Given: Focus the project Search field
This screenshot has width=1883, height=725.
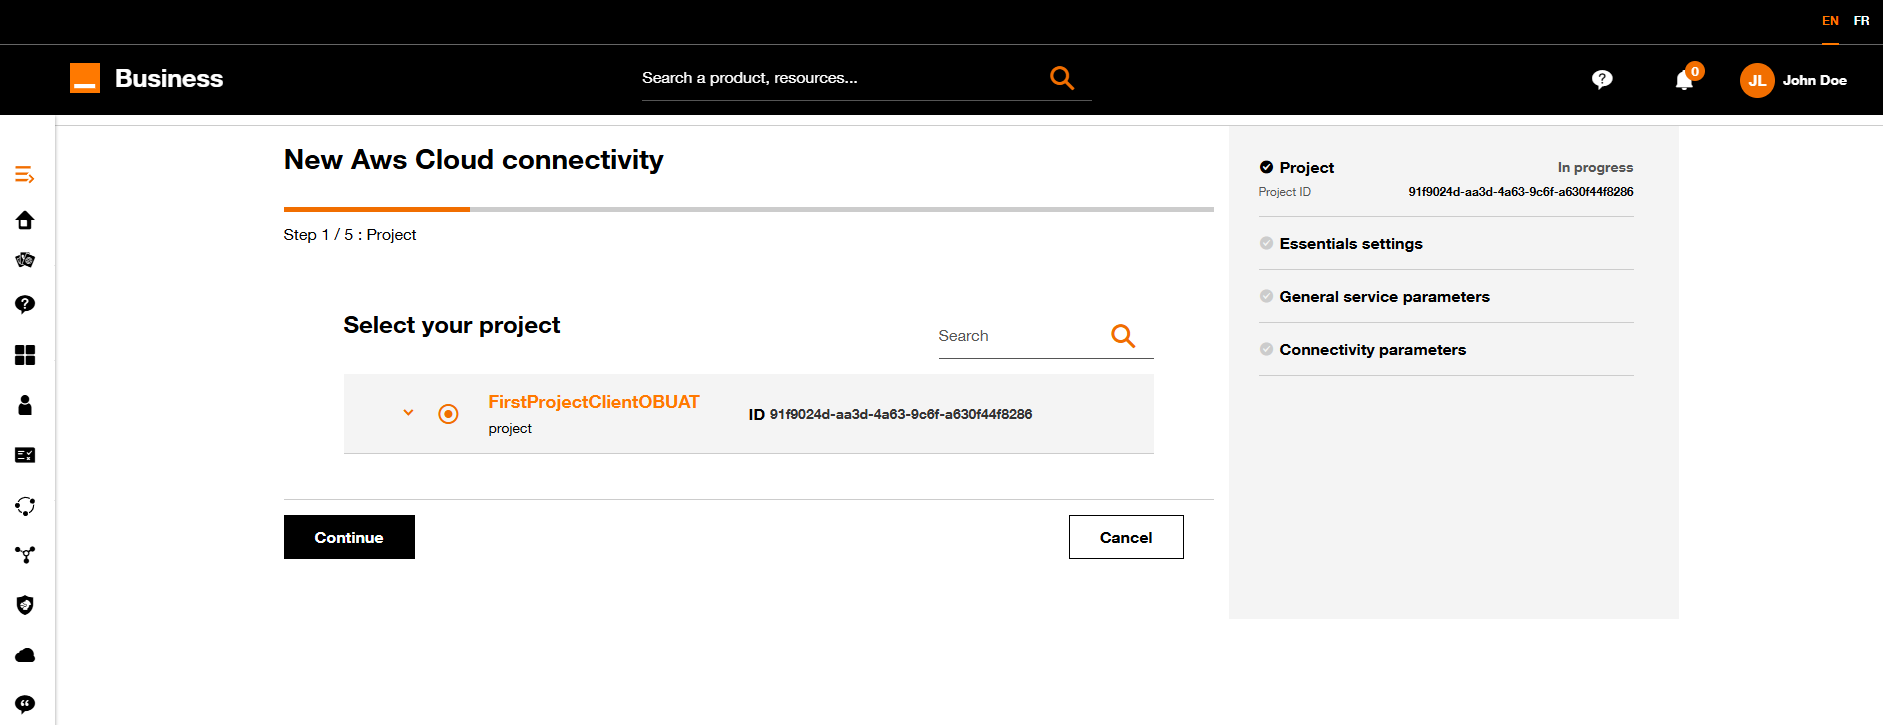Looking at the screenshot, I should pyautogui.click(x=1020, y=336).
